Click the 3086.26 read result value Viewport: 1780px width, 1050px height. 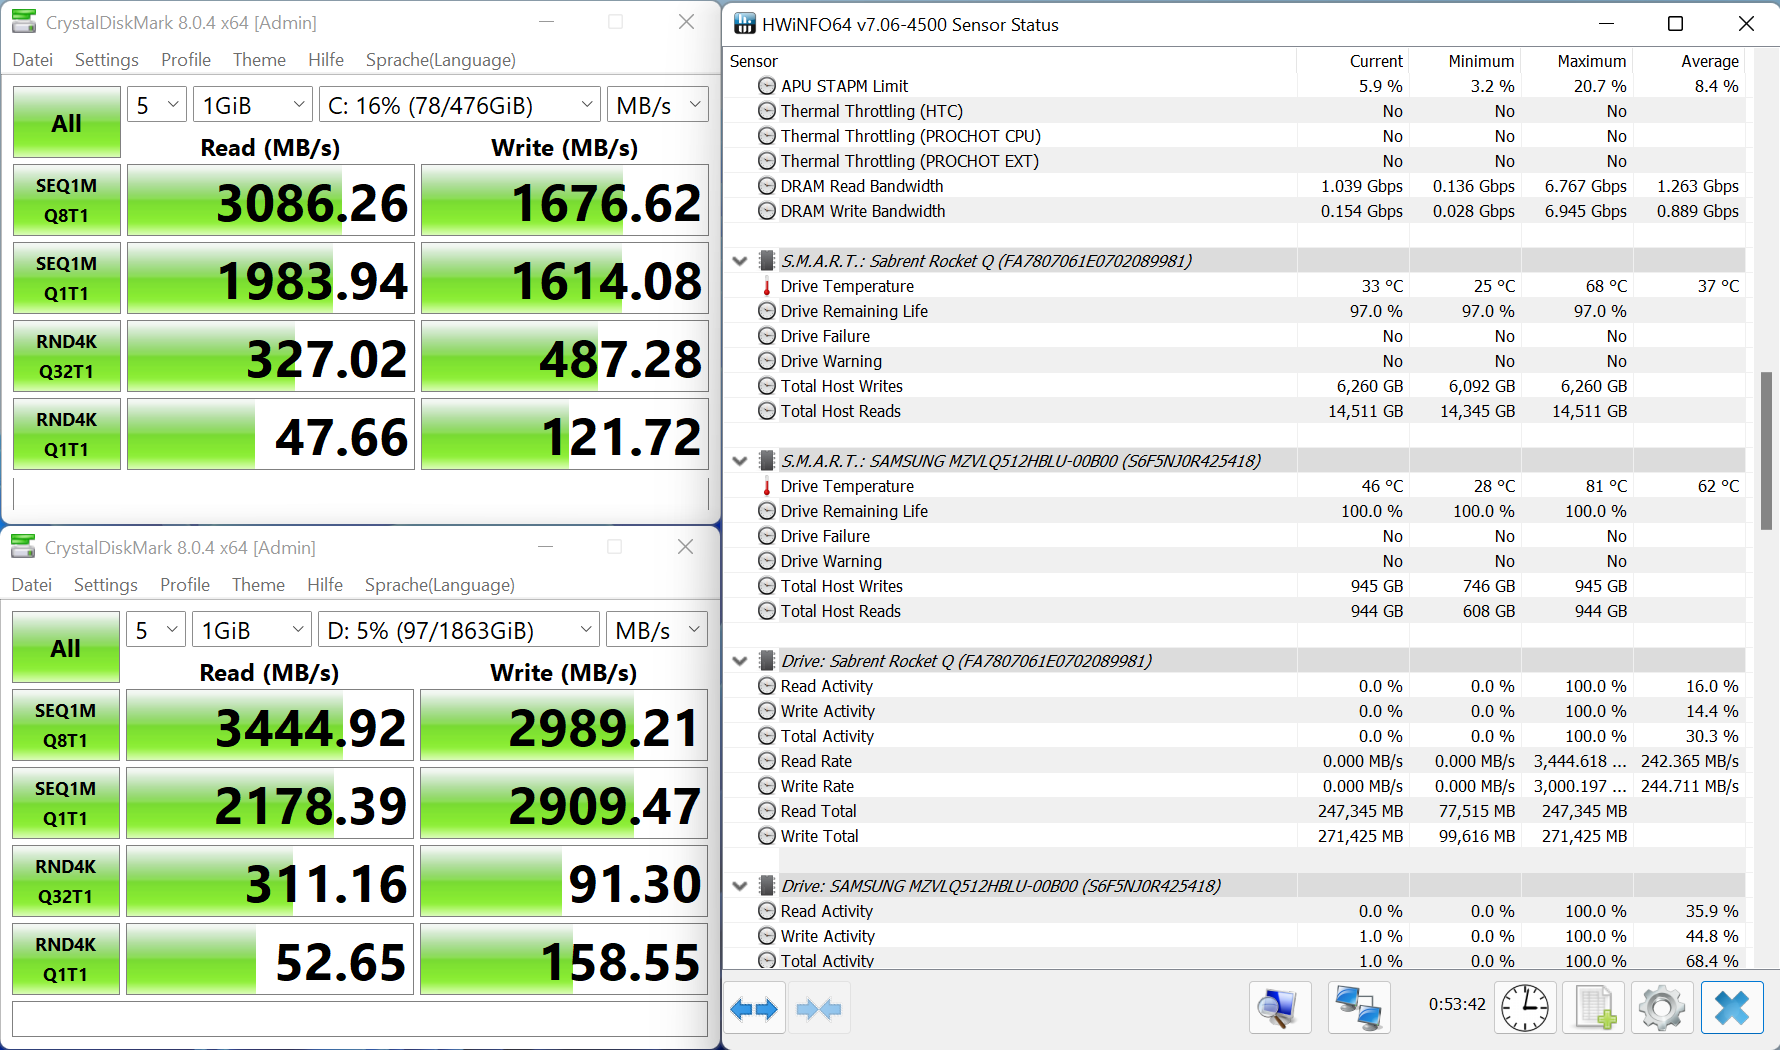click(313, 203)
